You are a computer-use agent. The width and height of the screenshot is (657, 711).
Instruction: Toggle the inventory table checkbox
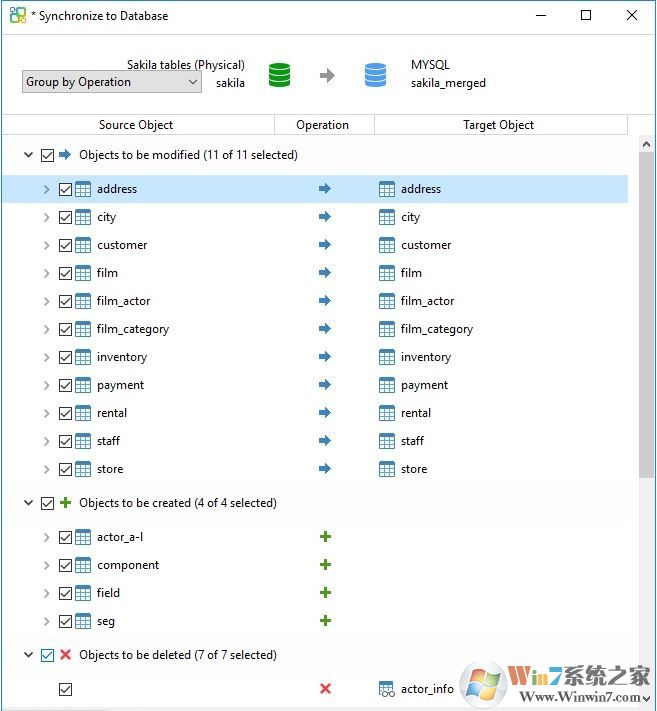pyautogui.click(x=65, y=357)
